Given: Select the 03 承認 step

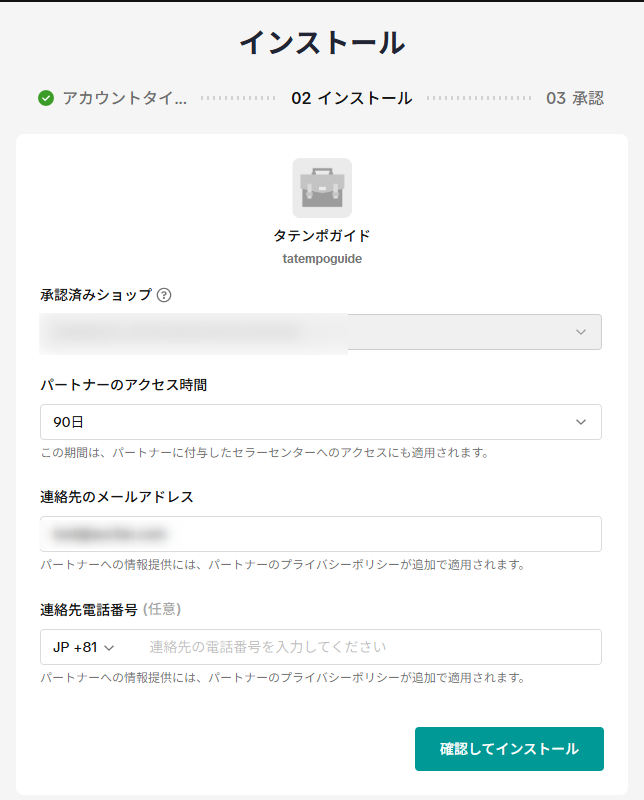Looking at the screenshot, I should (x=574, y=98).
